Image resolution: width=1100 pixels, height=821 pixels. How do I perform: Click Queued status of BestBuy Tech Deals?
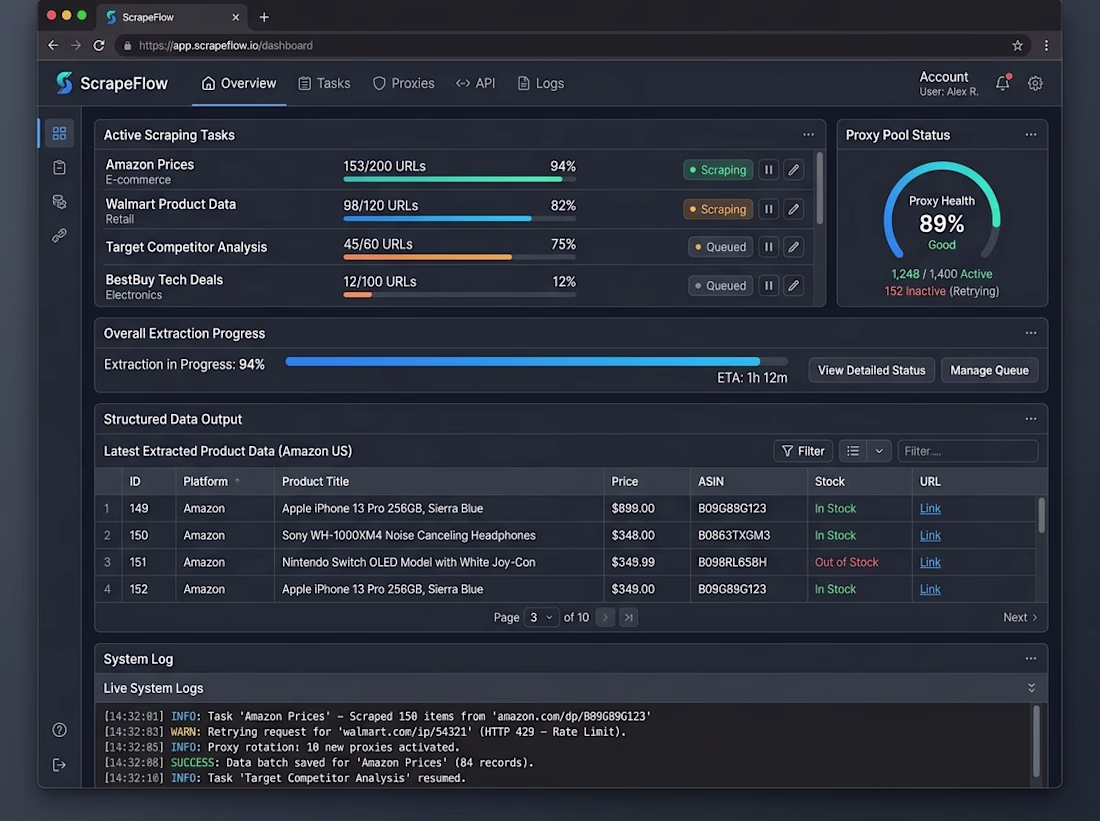pyautogui.click(x=720, y=286)
